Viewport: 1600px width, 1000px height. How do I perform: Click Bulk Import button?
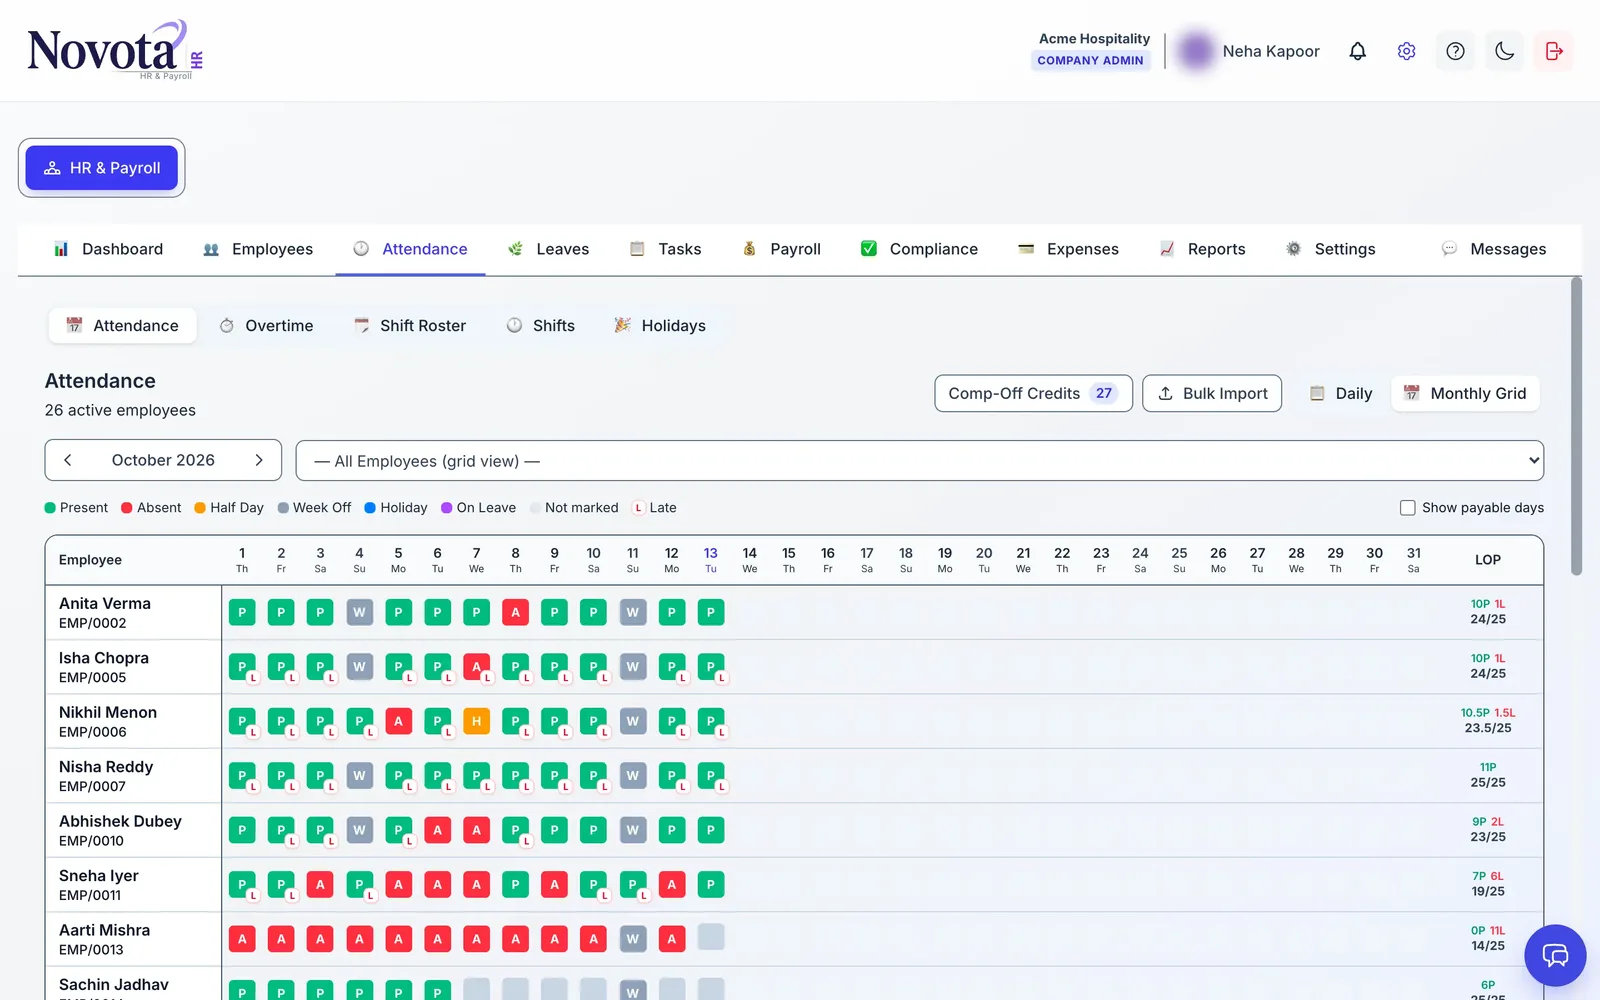(1212, 394)
